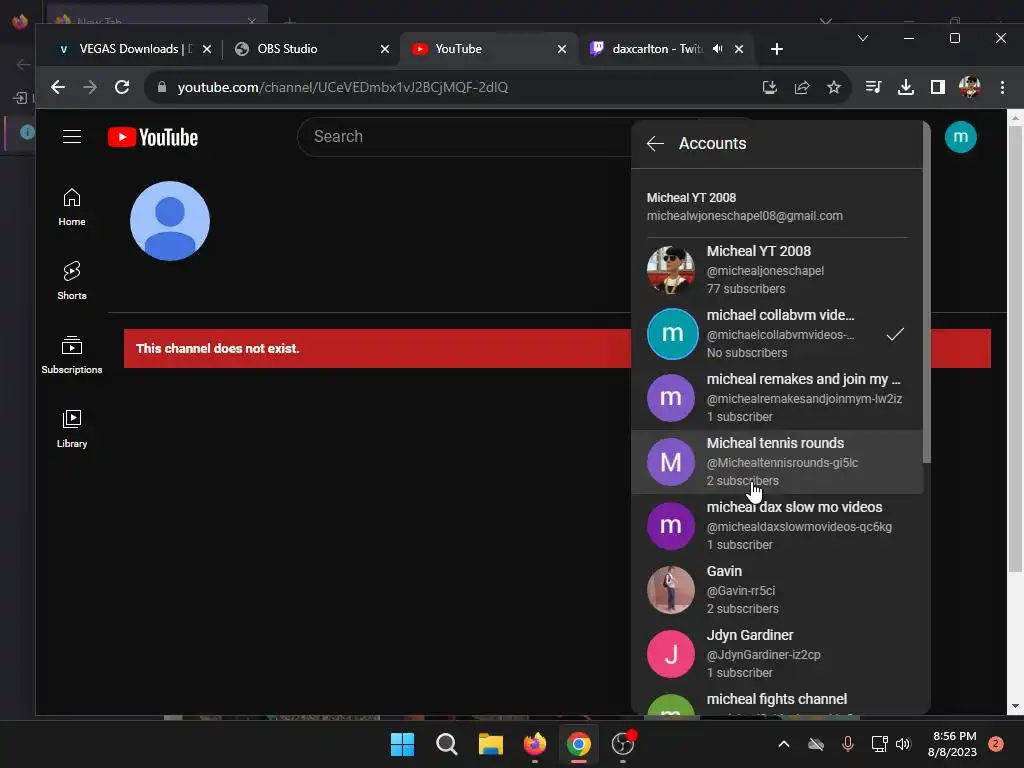Switch to Gavin account
The width and height of the screenshot is (1024, 768).
click(x=776, y=590)
